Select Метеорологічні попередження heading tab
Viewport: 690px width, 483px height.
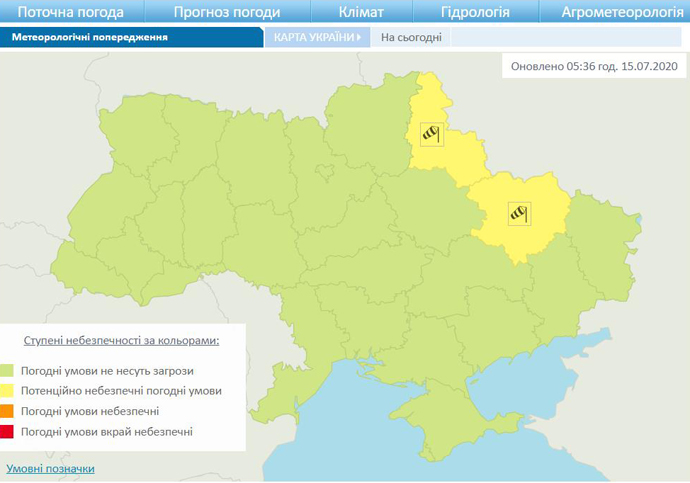coord(90,37)
